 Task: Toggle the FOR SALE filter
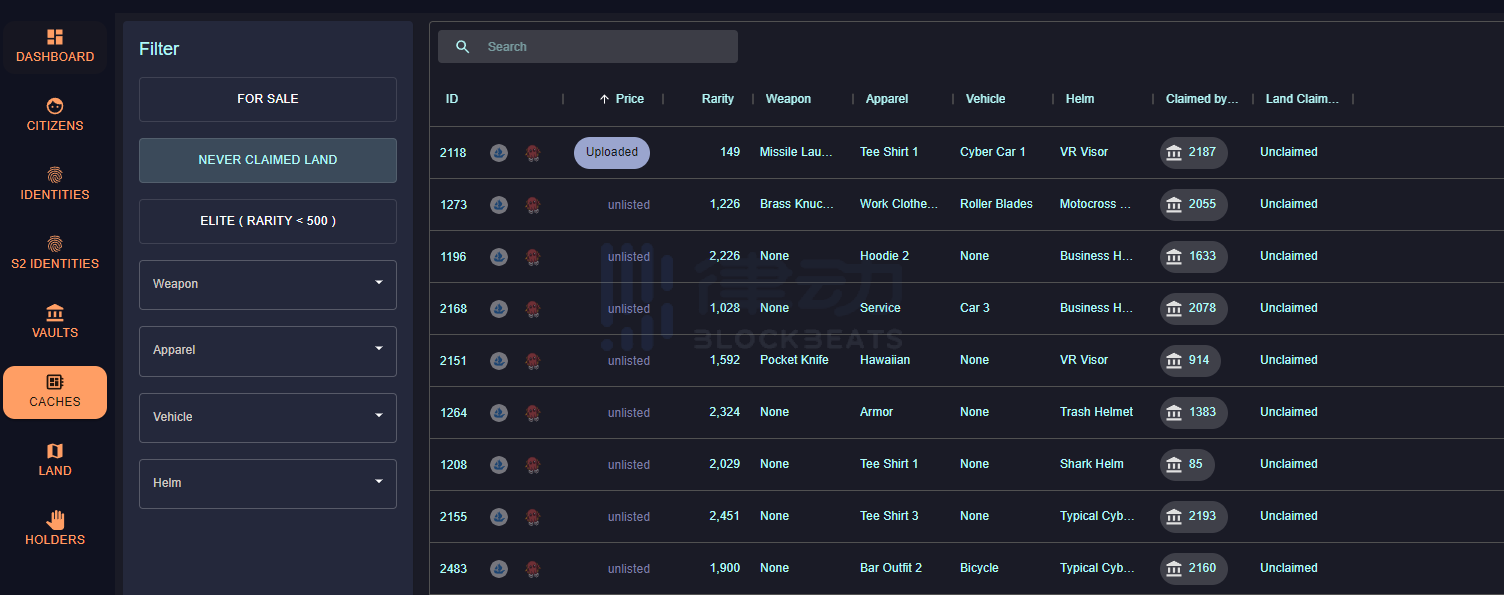(x=268, y=99)
